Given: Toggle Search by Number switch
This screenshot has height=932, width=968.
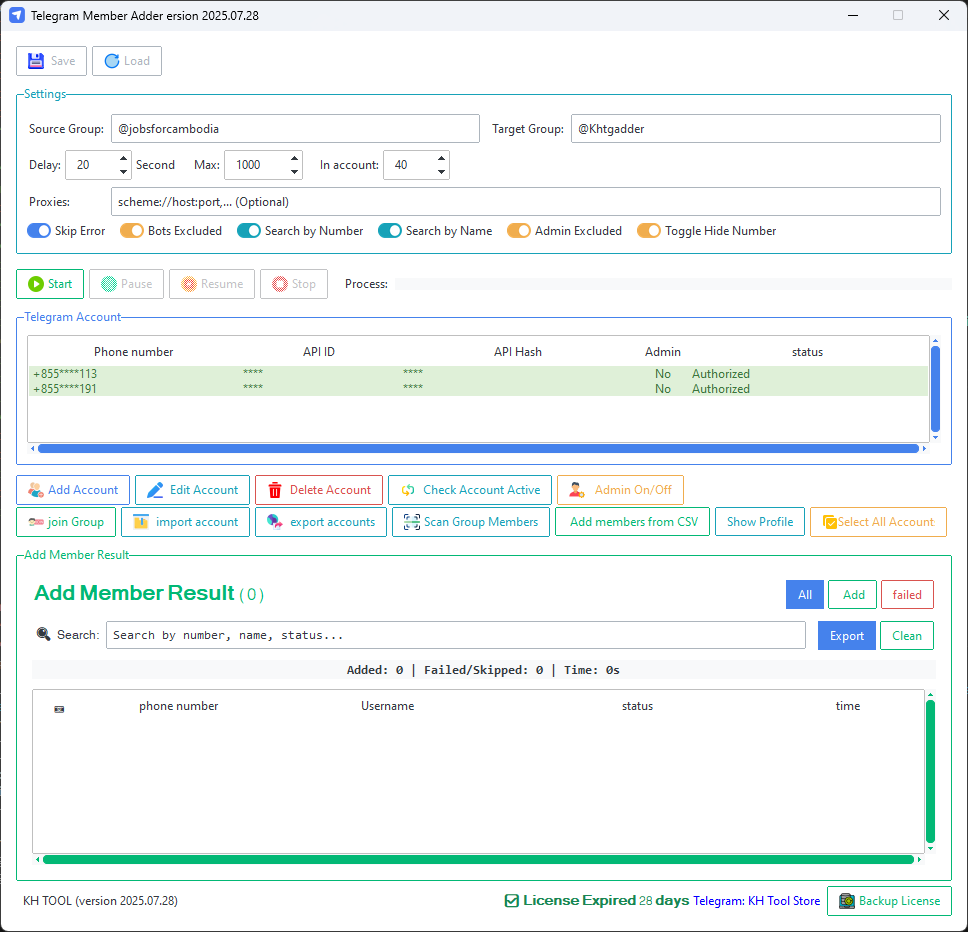Looking at the screenshot, I should [x=249, y=231].
